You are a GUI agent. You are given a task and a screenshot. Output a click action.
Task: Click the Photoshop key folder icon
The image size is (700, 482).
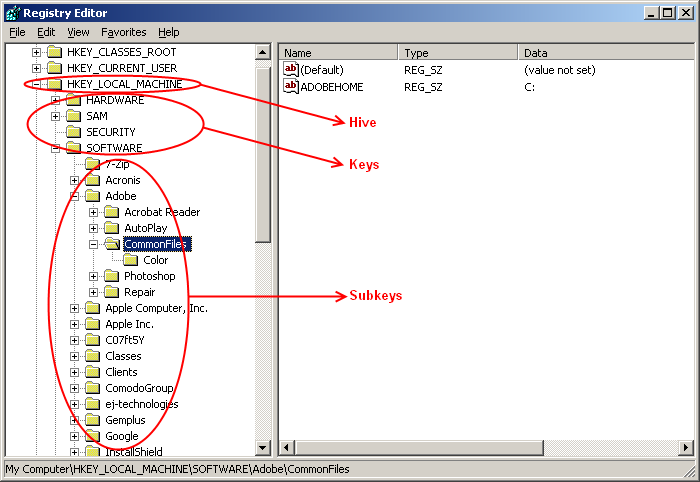click(x=112, y=276)
